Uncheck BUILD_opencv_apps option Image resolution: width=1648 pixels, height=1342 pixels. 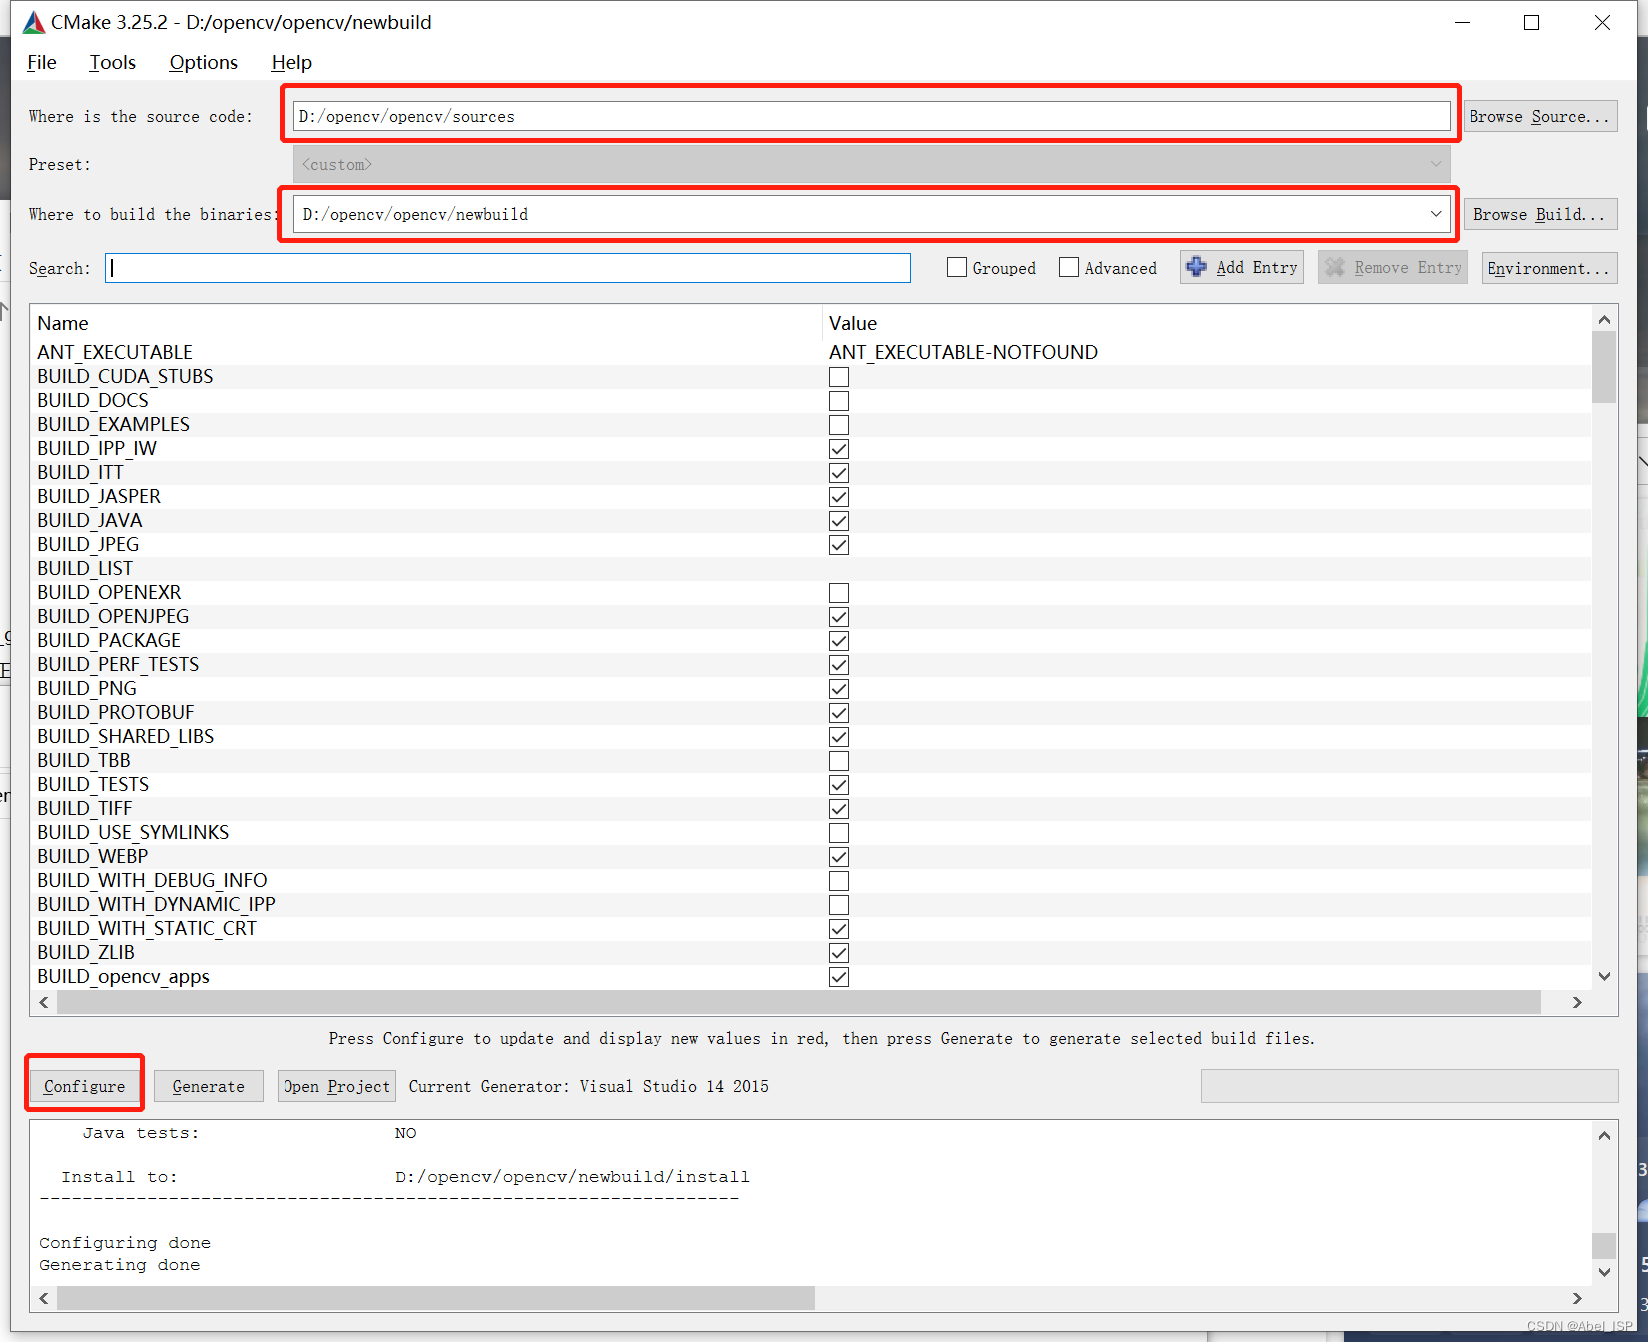839,977
